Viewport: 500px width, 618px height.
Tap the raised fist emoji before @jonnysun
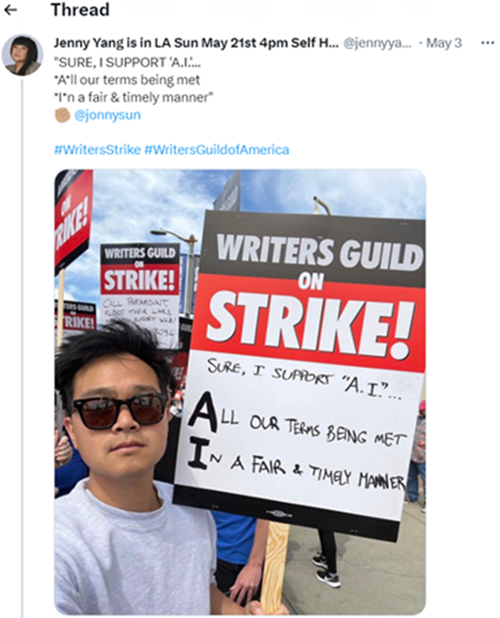pyautogui.click(x=62, y=115)
